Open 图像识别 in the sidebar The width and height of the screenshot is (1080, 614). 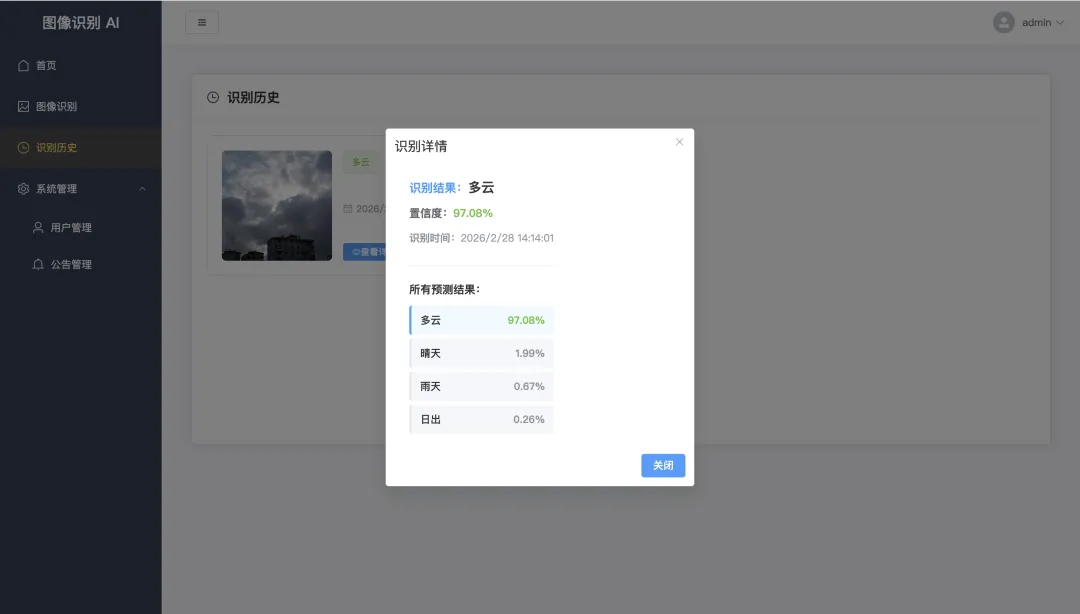81,106
